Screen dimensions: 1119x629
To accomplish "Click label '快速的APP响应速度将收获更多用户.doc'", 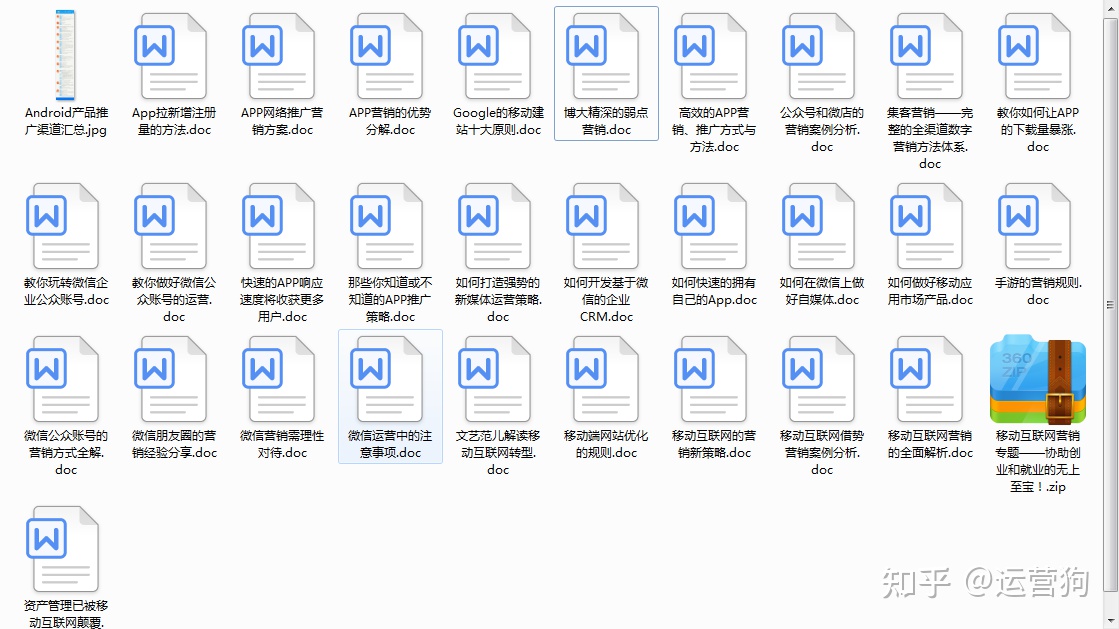I will coord(282,300).
